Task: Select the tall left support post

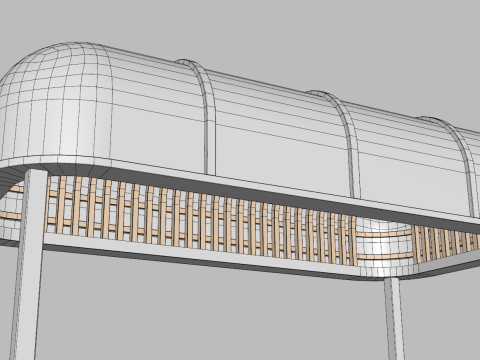Action: [x=28, y=265]
